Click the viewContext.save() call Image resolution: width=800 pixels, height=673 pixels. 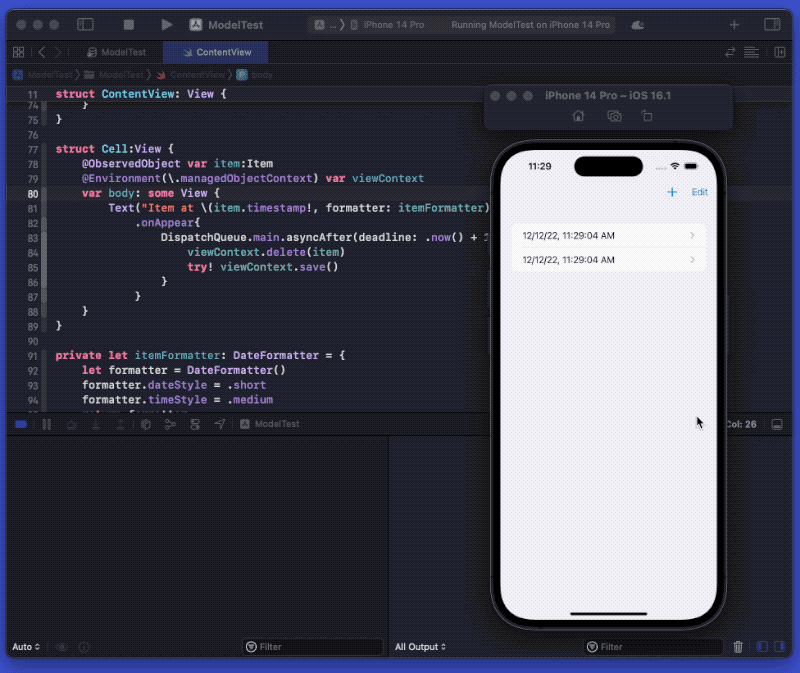pos(279,267)
